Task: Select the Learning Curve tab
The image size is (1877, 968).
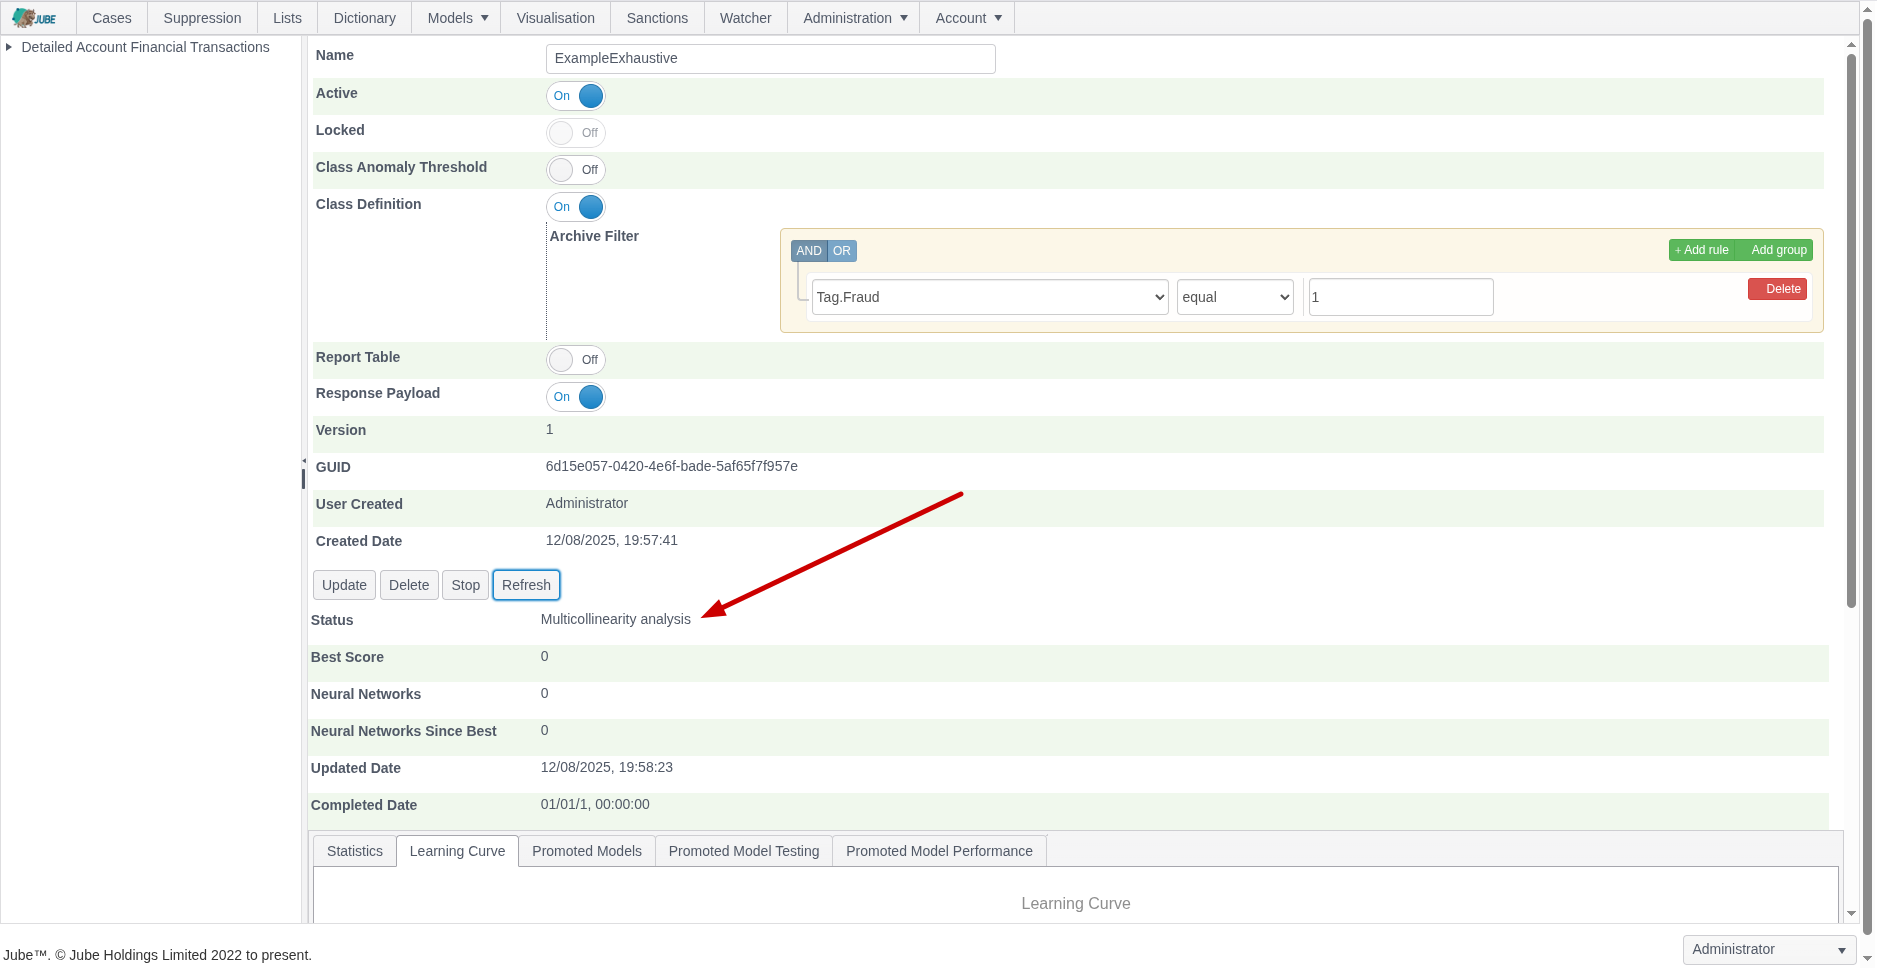Action: tap(457, 851)
